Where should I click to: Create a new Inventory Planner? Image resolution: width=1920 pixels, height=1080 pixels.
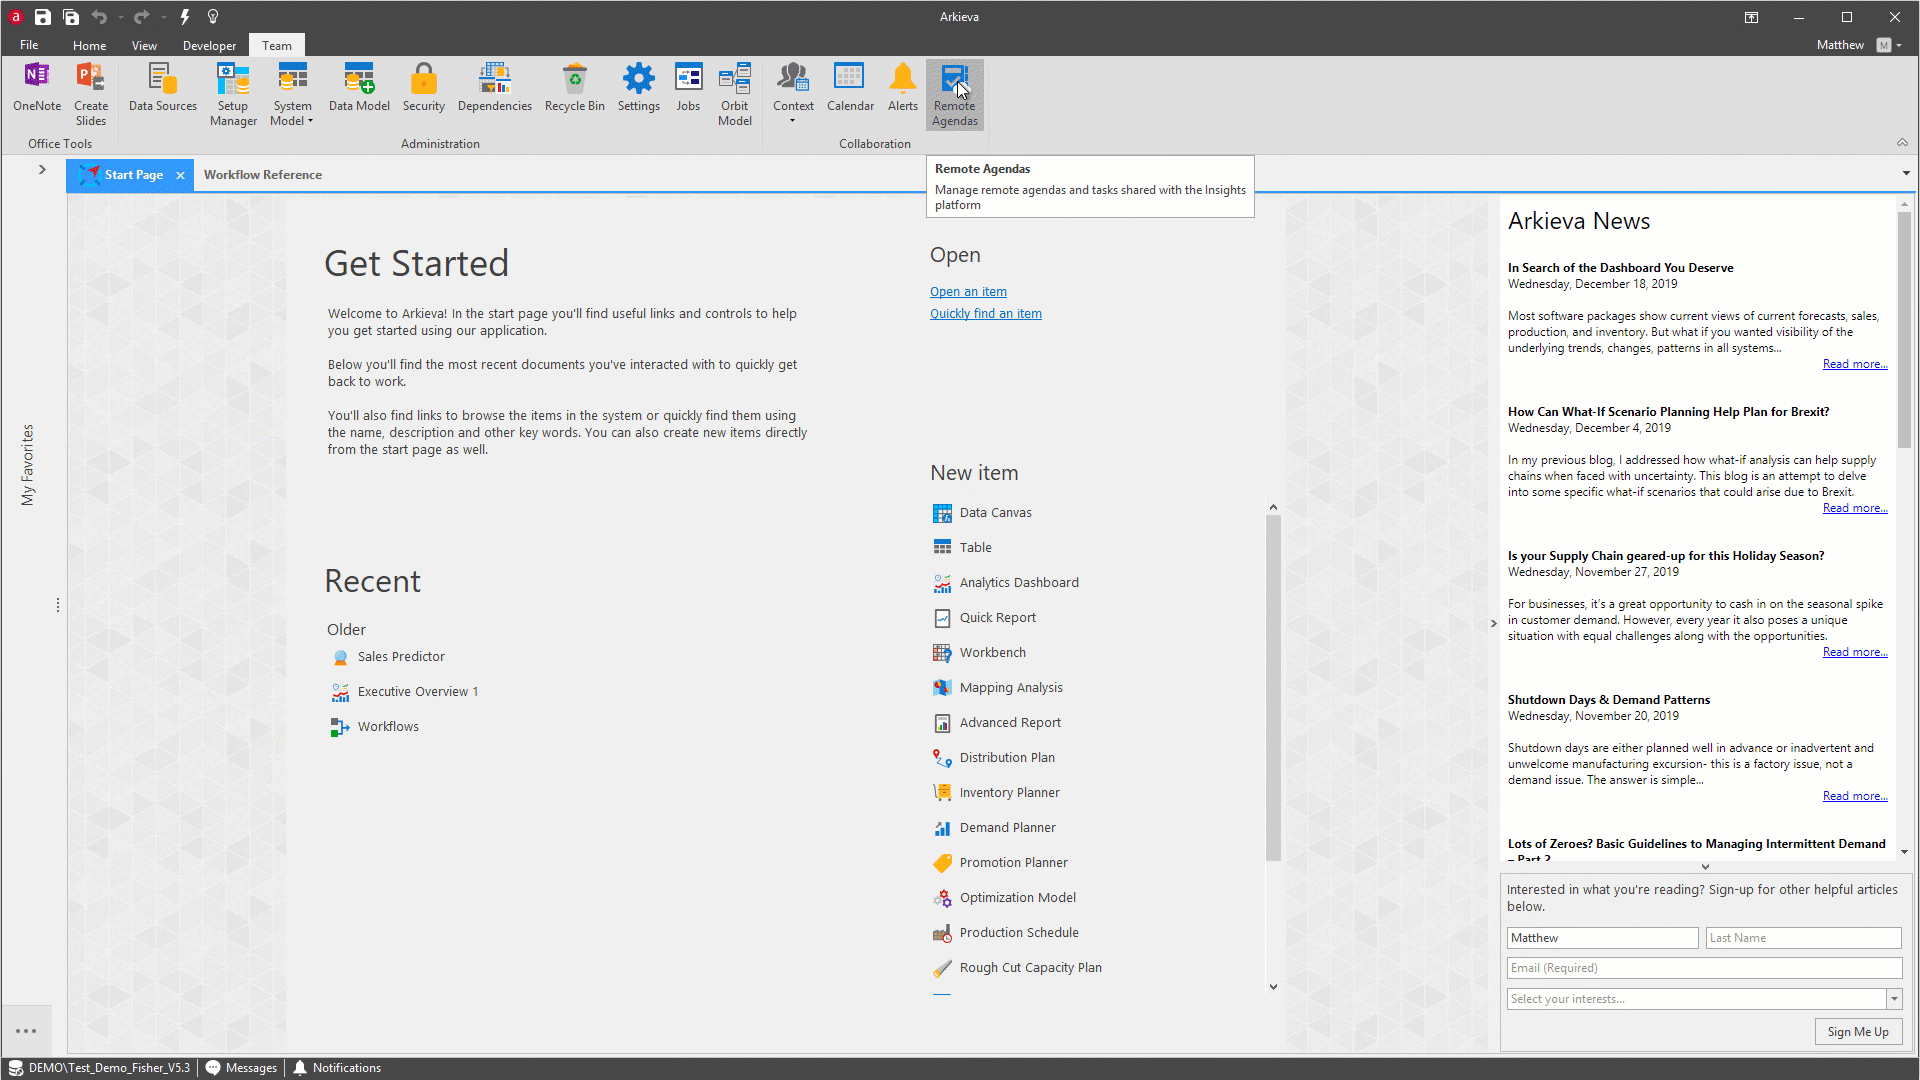tap(996, 793)
